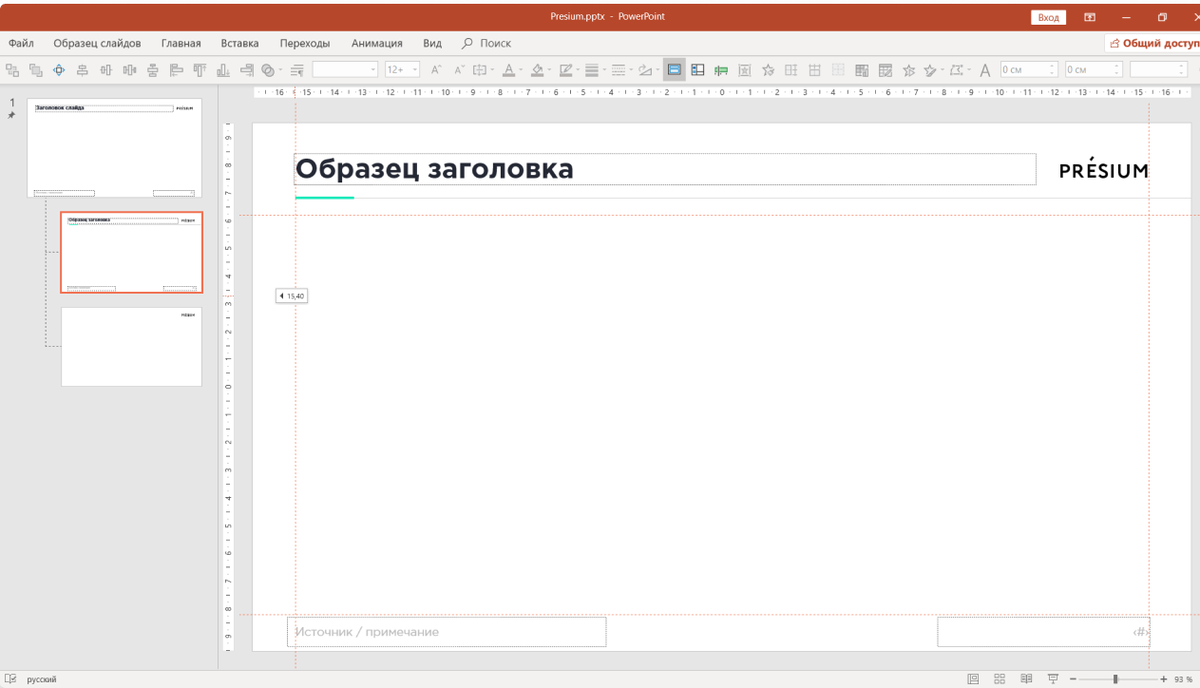Click the Вход sign-in button

[1048, 17]
